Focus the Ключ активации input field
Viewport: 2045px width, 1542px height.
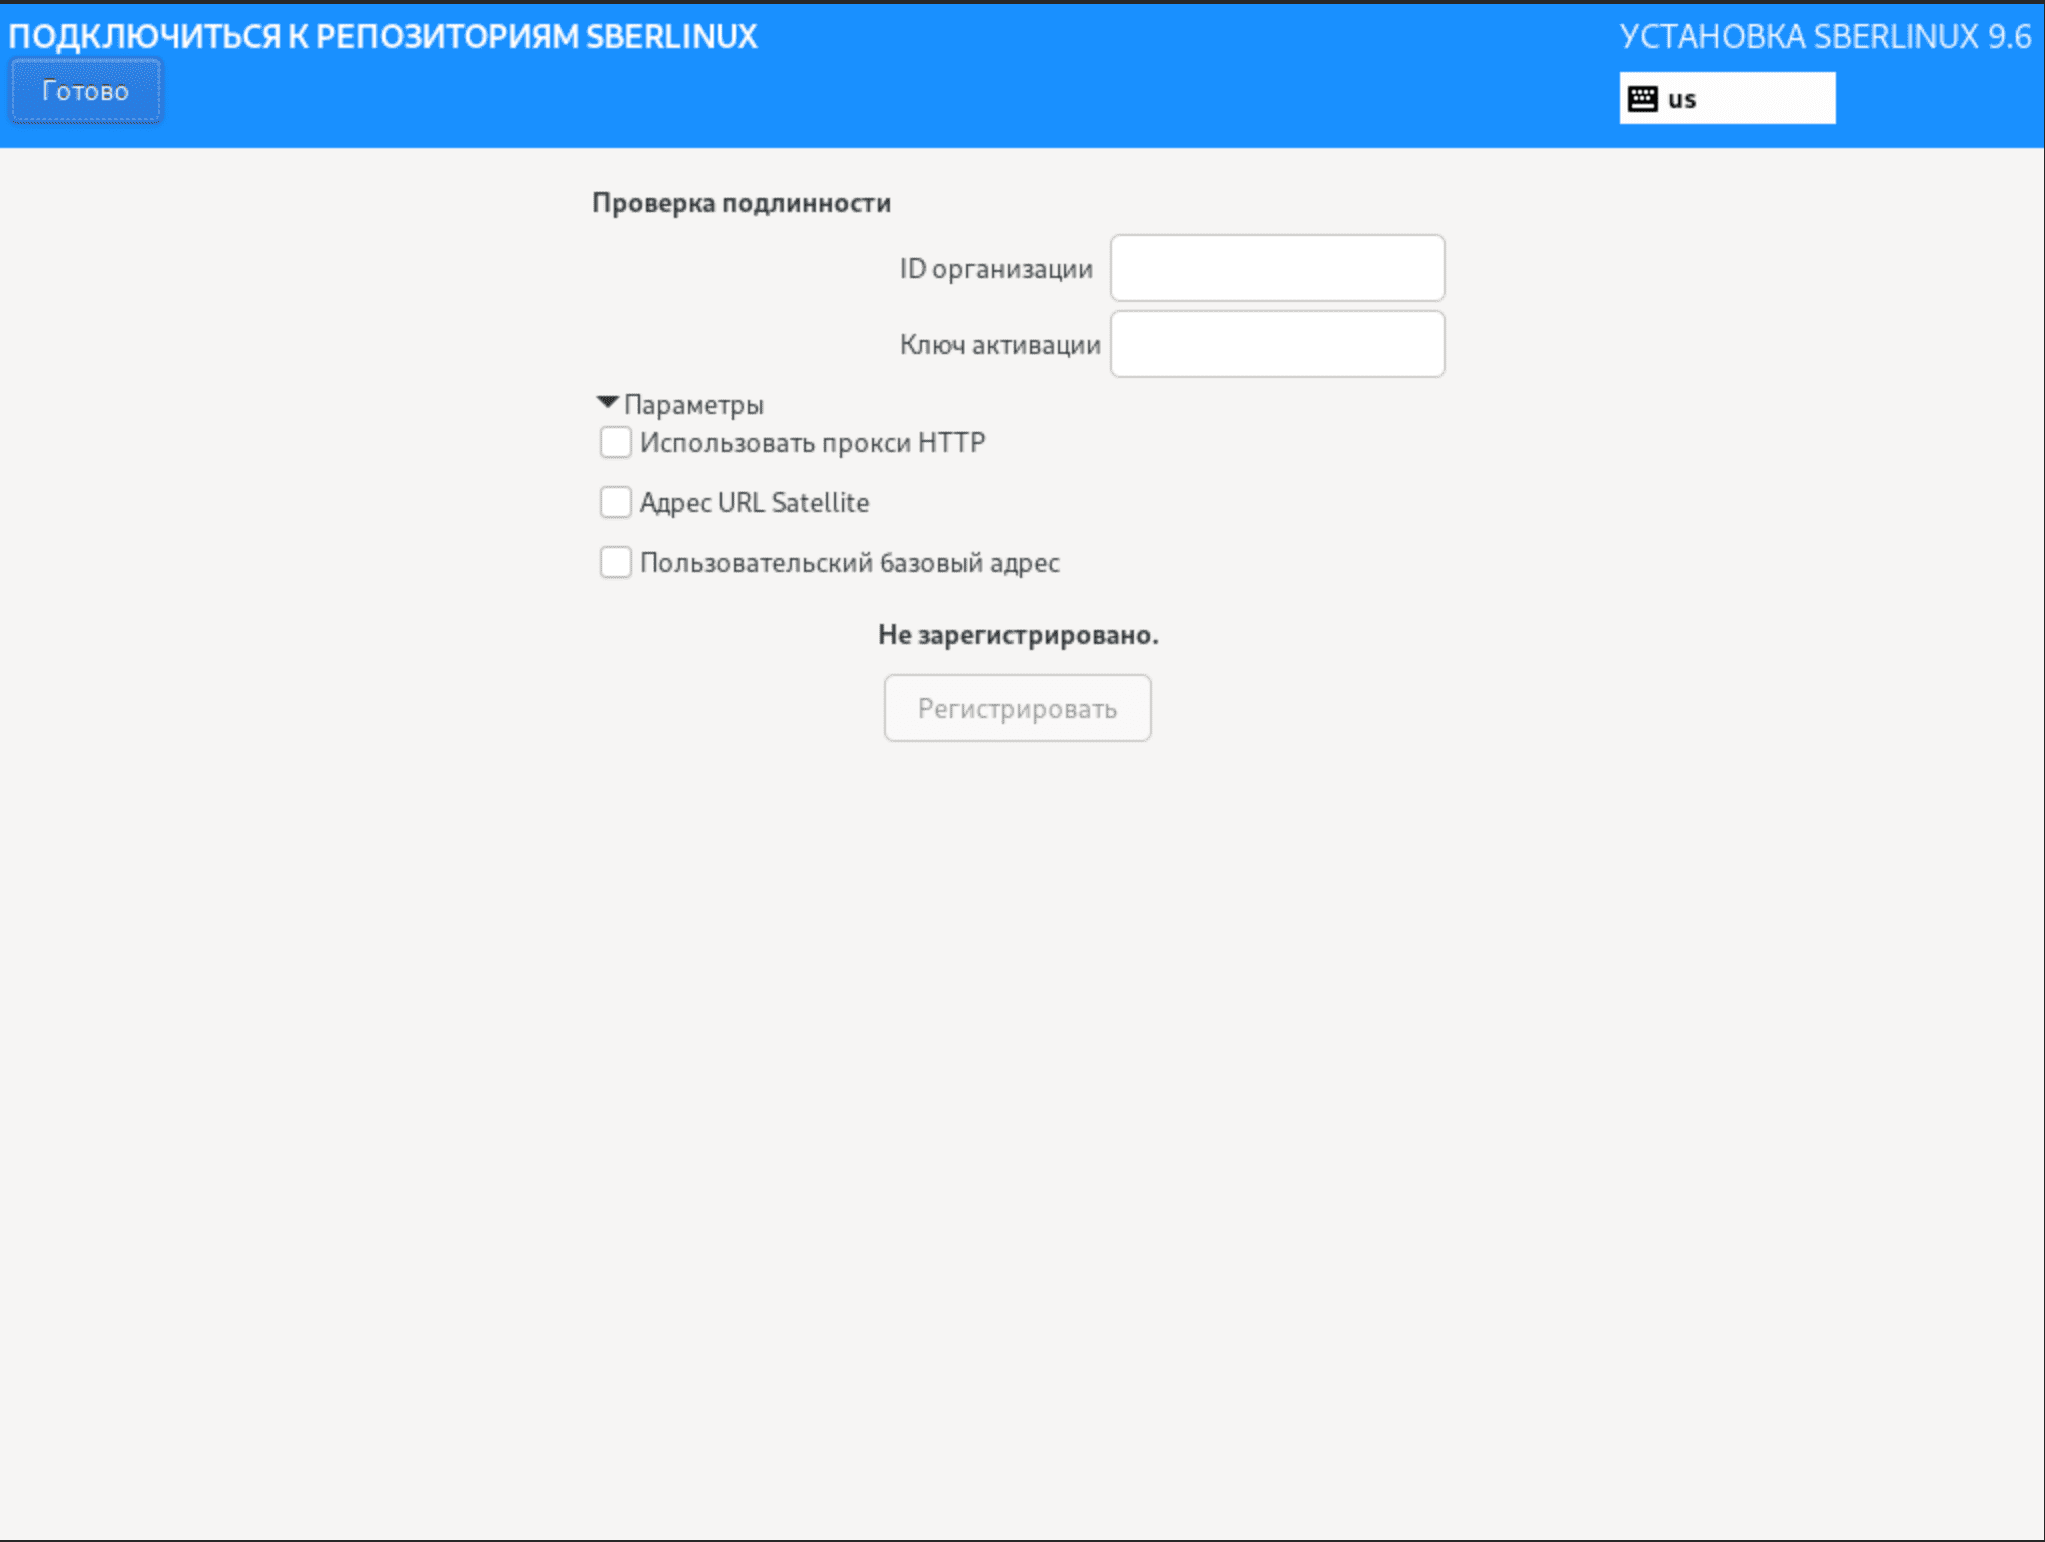(x=1277, y=344)
